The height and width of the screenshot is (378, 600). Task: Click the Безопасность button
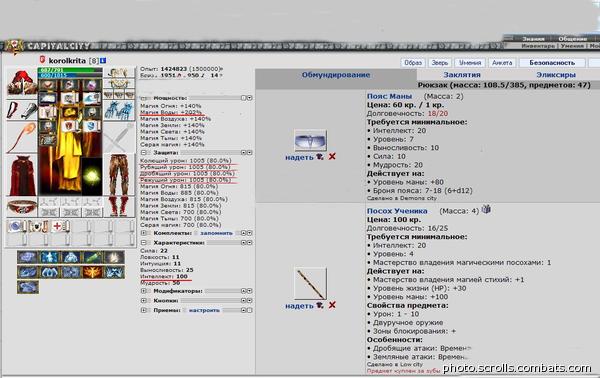point(552,63)
